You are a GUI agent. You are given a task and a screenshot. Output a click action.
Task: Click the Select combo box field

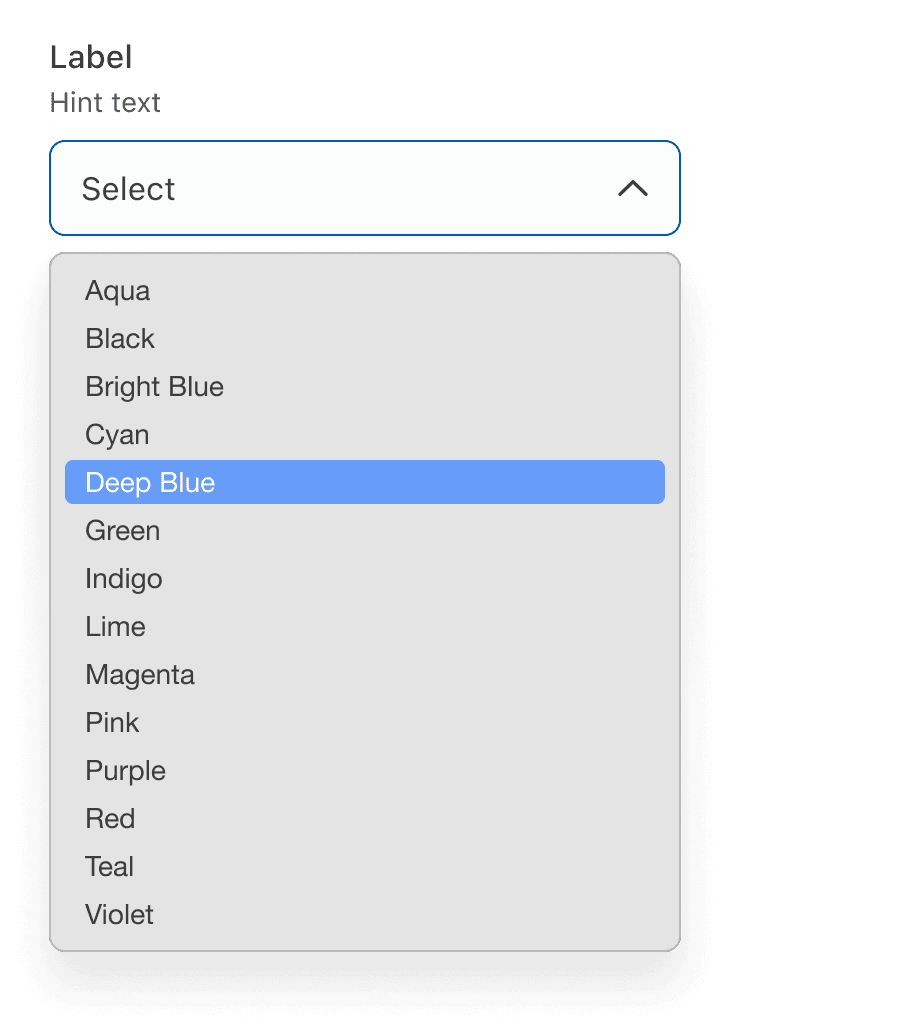click(x=364, y=188)
